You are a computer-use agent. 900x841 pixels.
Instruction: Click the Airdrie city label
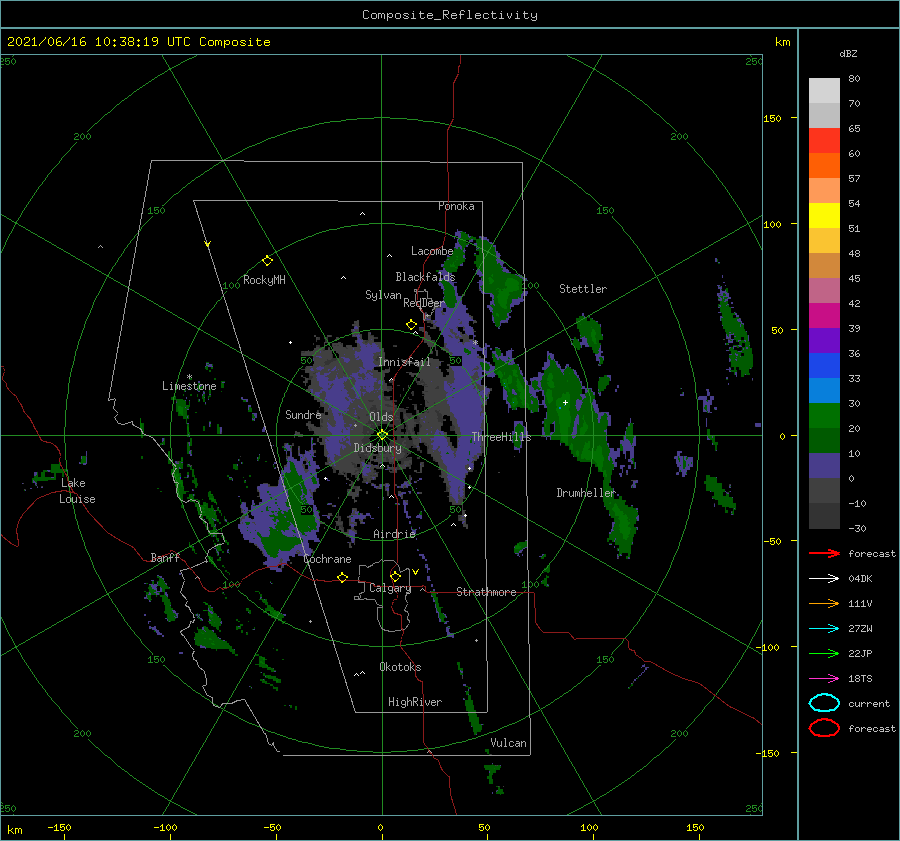click(394, 534)
